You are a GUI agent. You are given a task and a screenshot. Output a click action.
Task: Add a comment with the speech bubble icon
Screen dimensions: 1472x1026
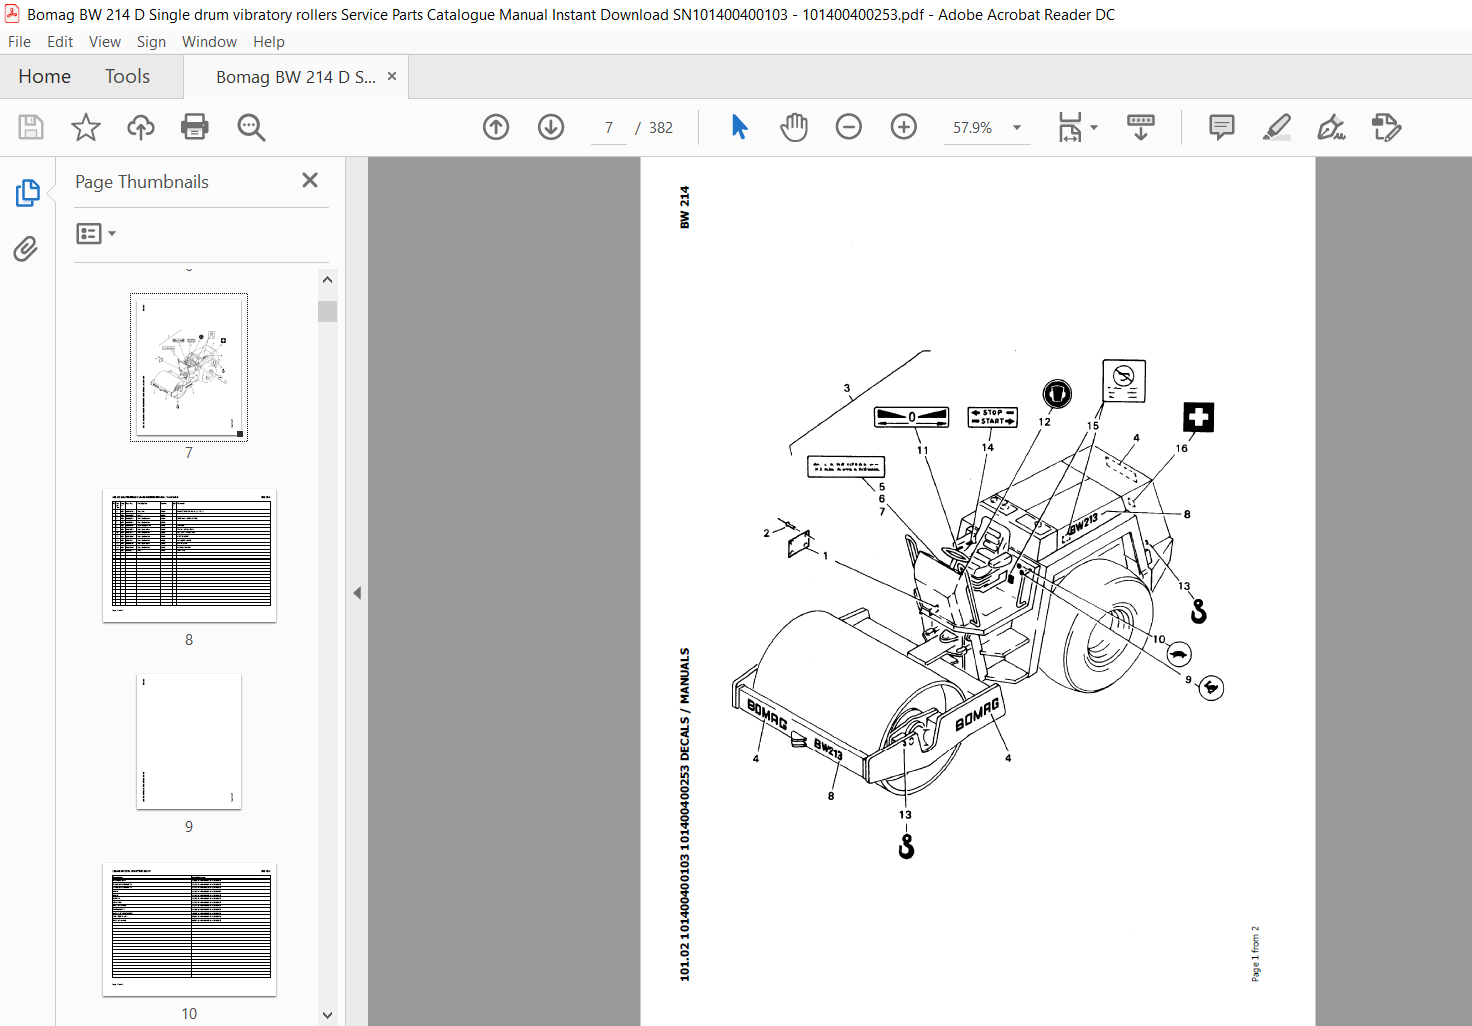tap(1222, 127)
